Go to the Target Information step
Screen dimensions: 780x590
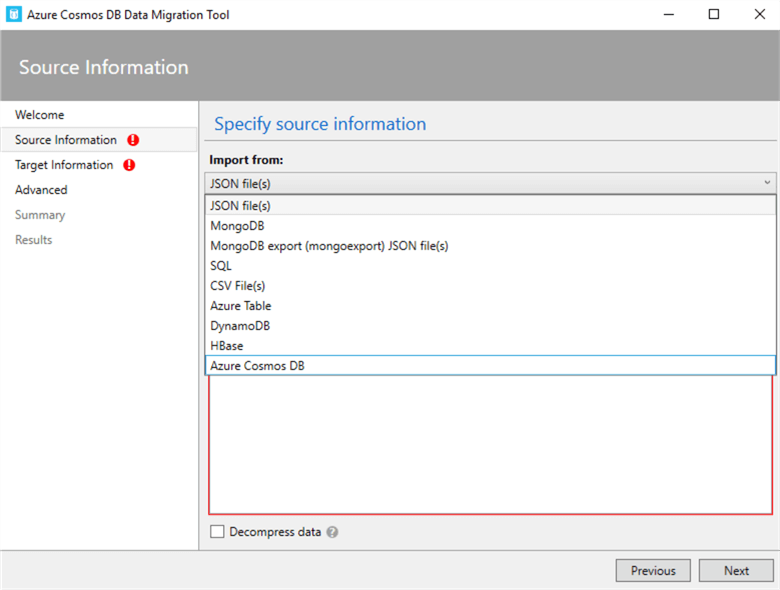click(64, 165)
